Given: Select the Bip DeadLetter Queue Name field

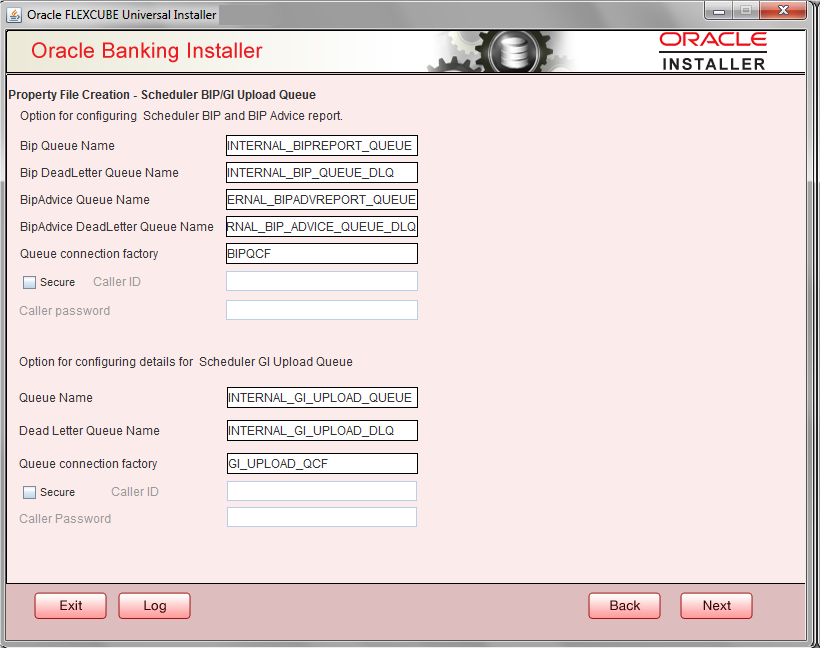Looking at the screenshot, I should click(x=321, y=172).
